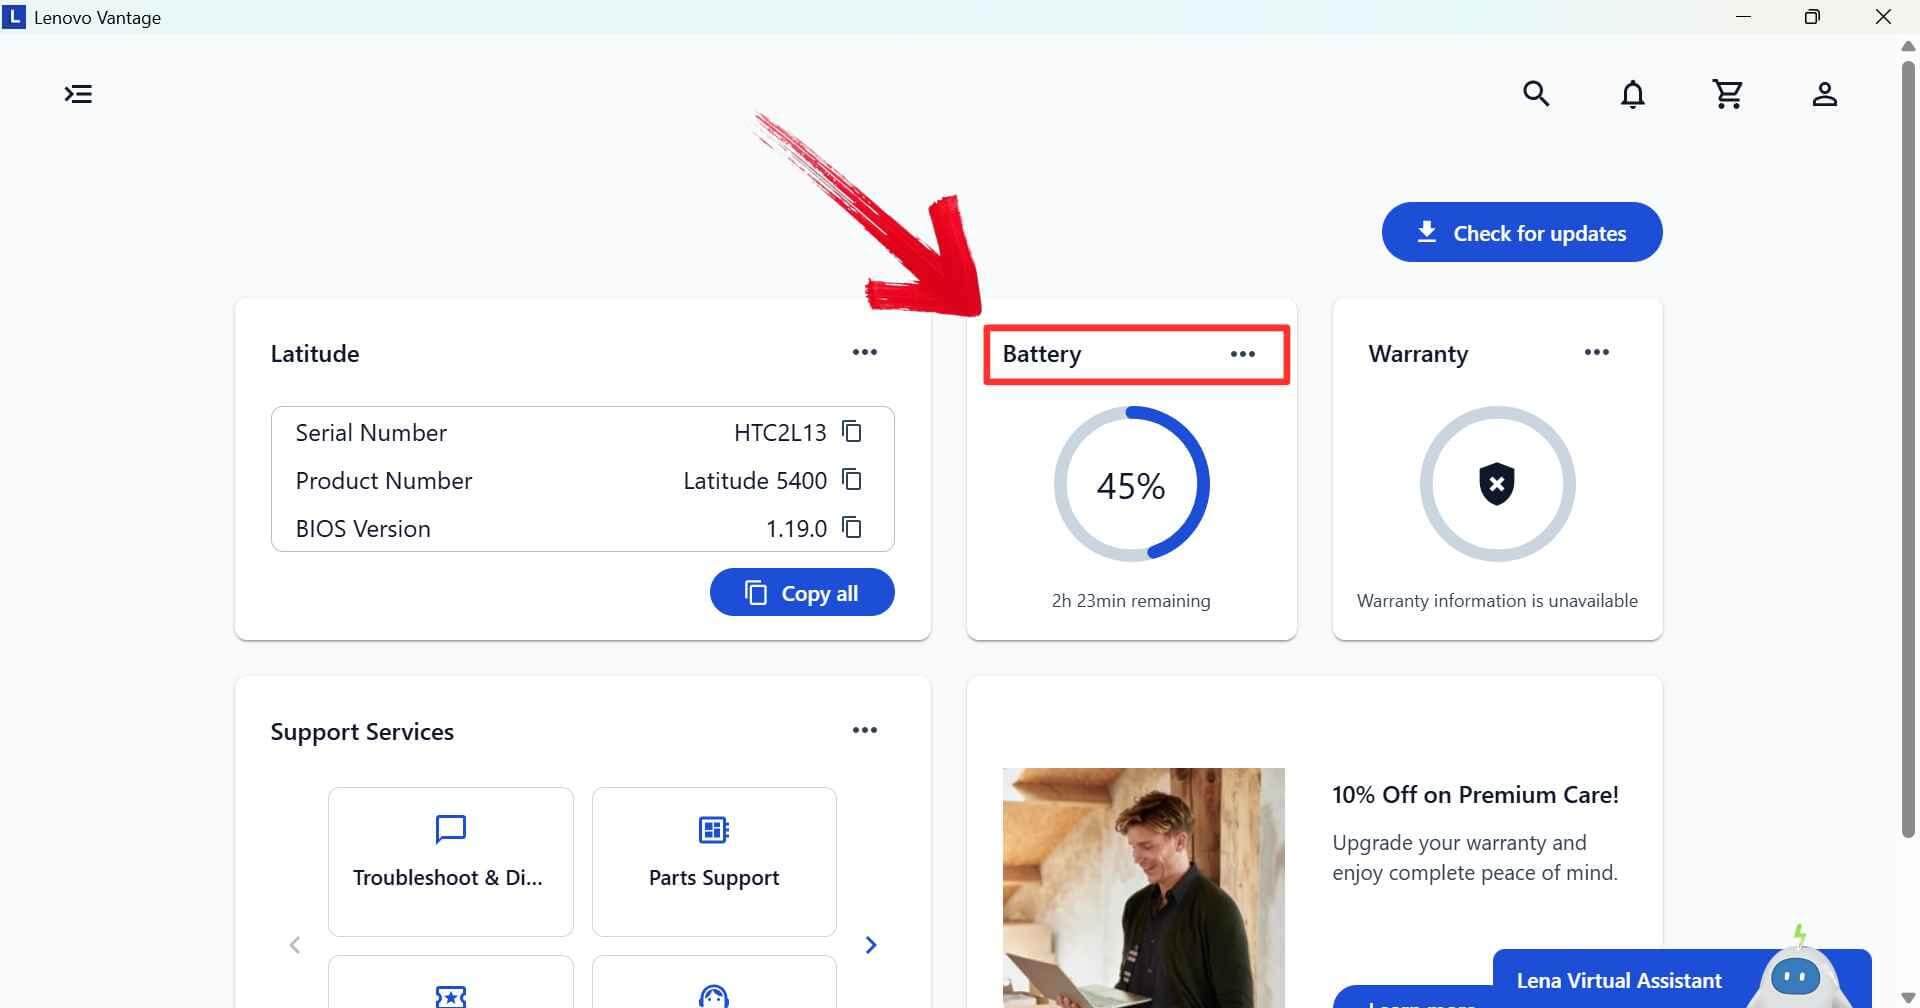Click serial number text HTC2L13

click(x=780, y=433)
